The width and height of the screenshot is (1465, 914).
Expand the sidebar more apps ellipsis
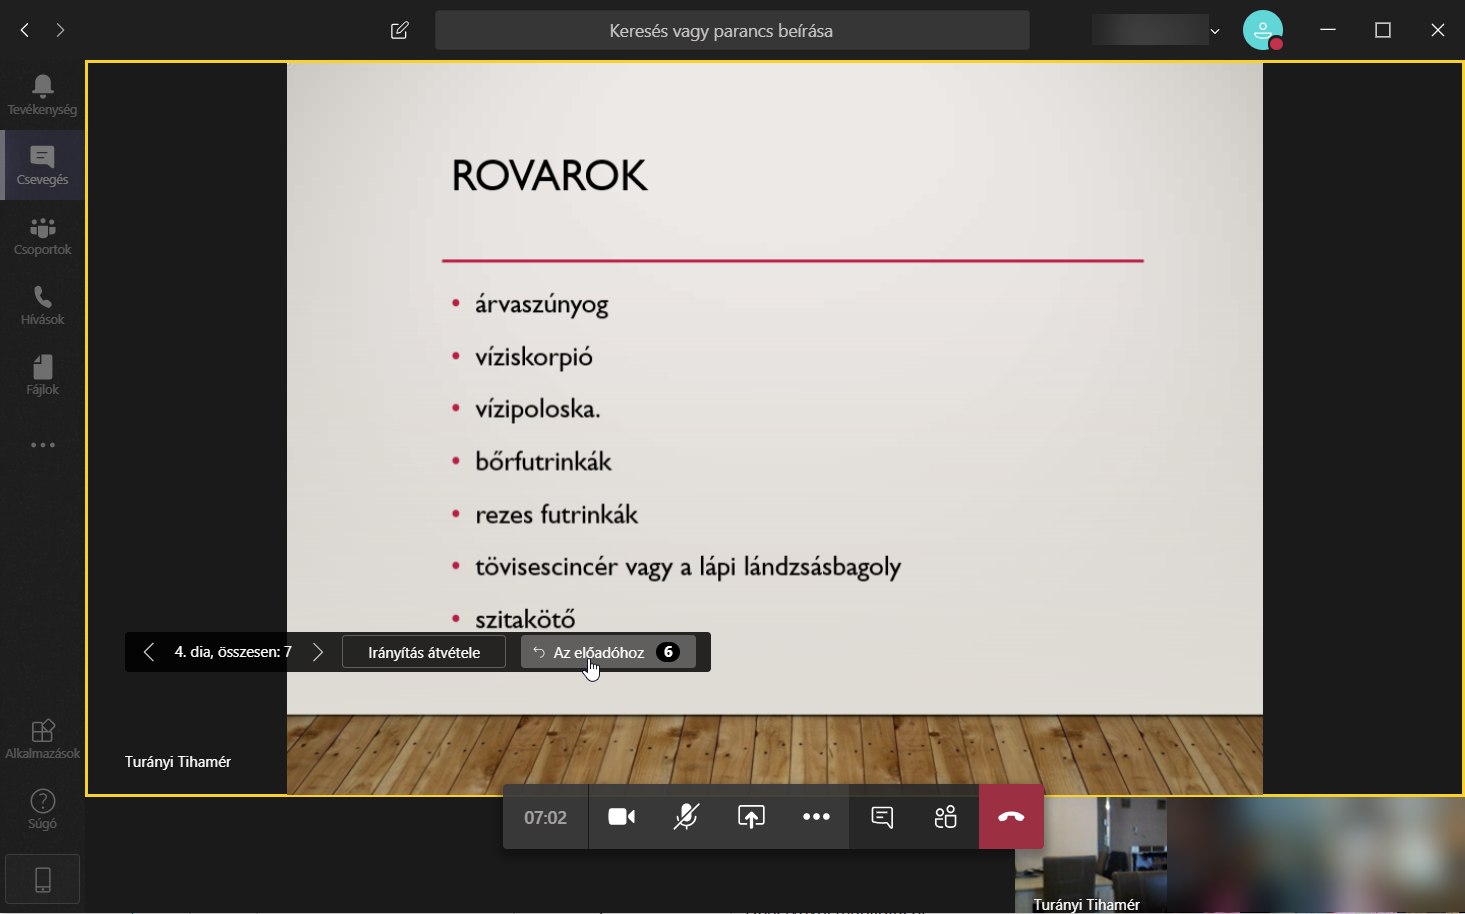coord(42,445)
